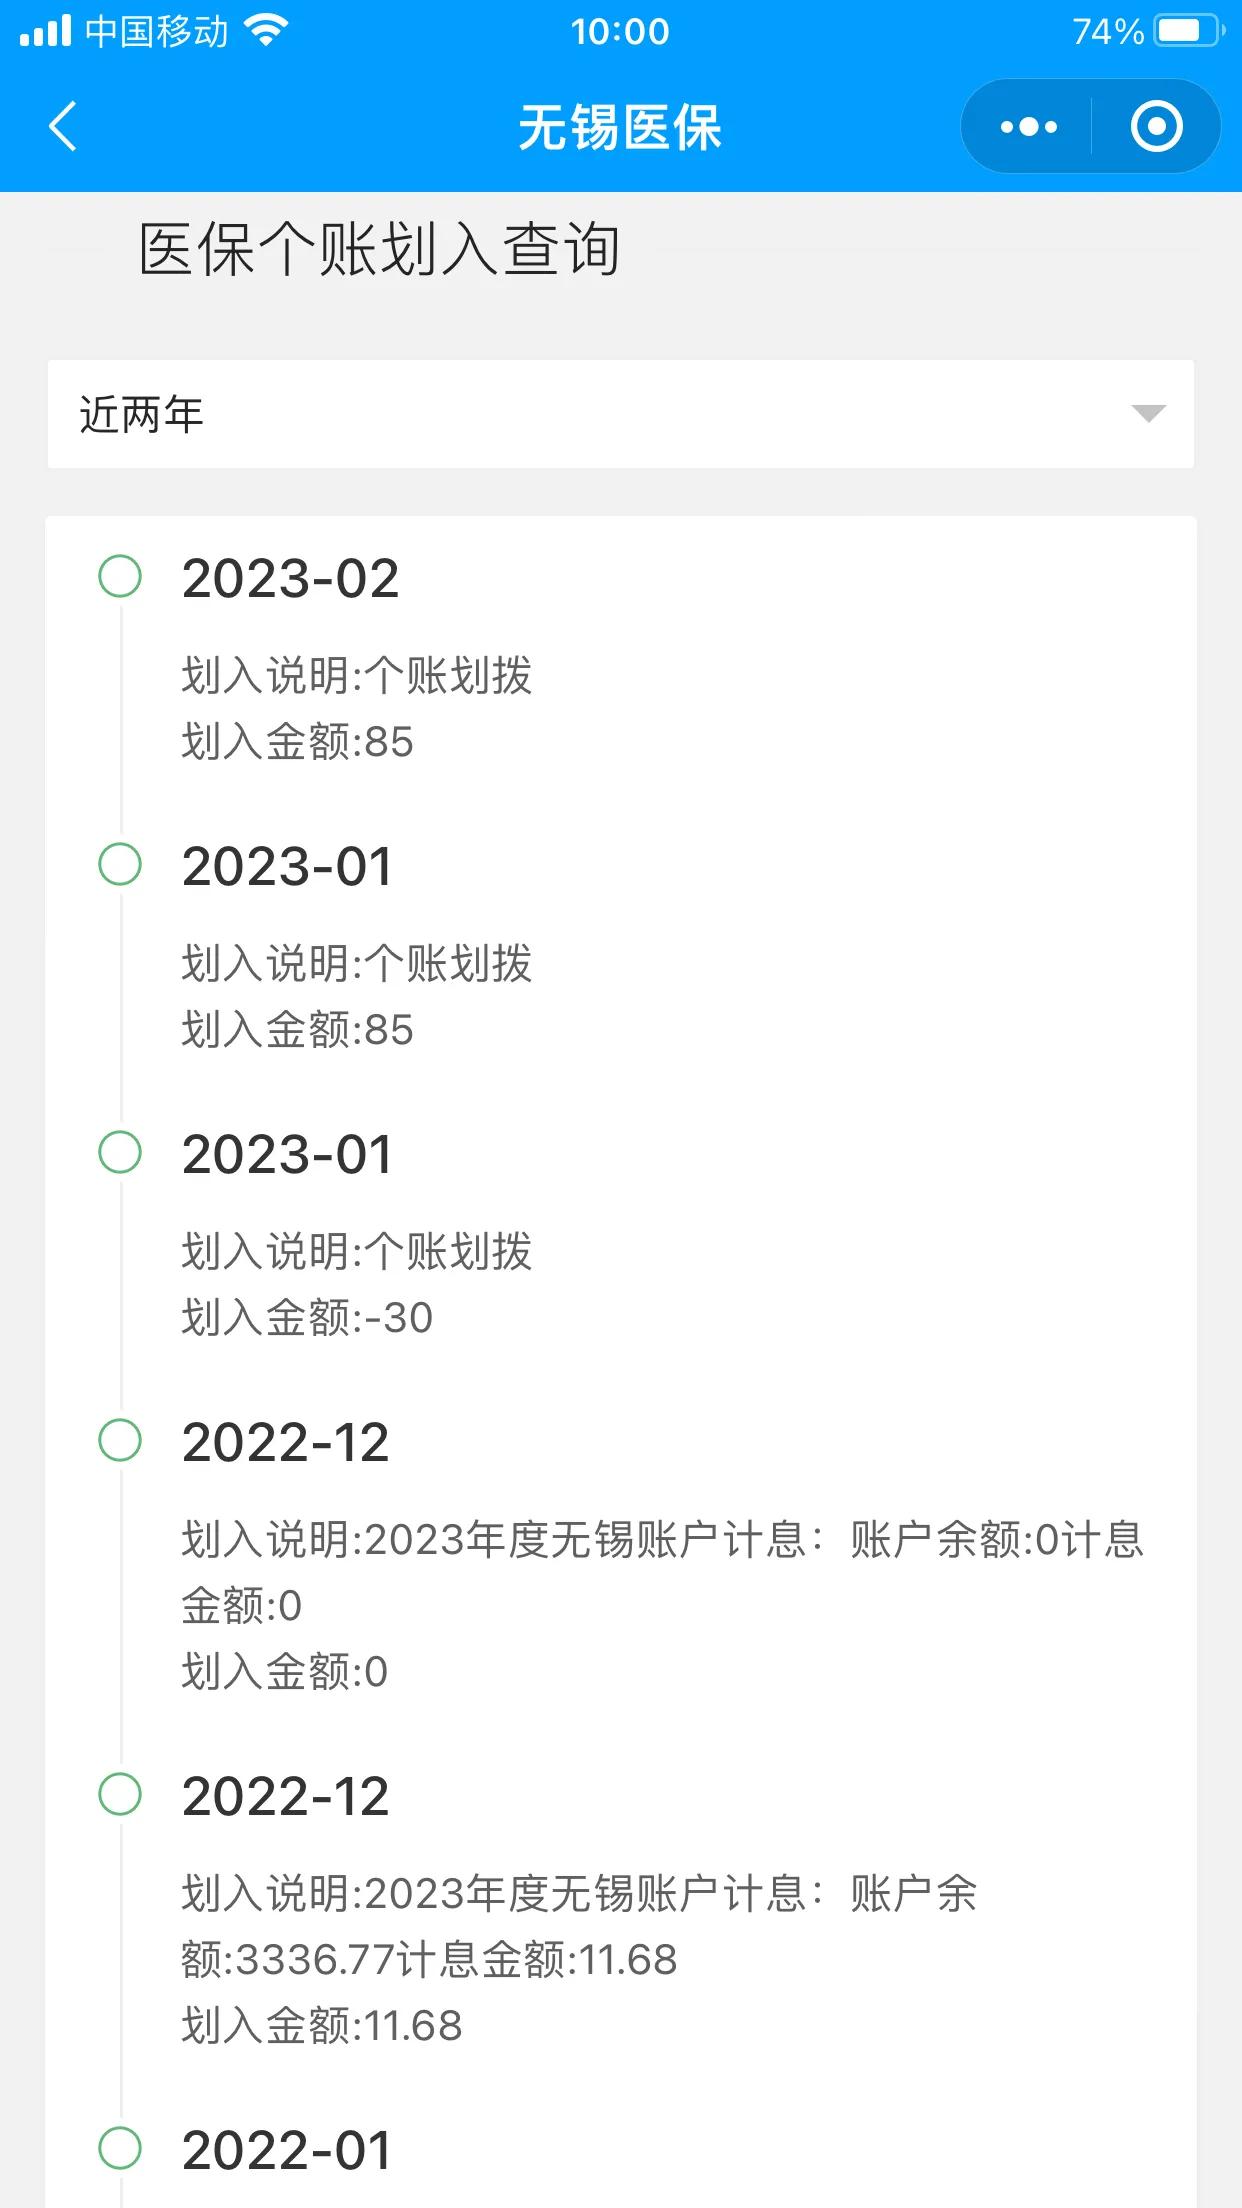Tap the 医保个账划入查询 page heading
This screenshot has height=2208, width=1242.
click(x=379, y=249)
